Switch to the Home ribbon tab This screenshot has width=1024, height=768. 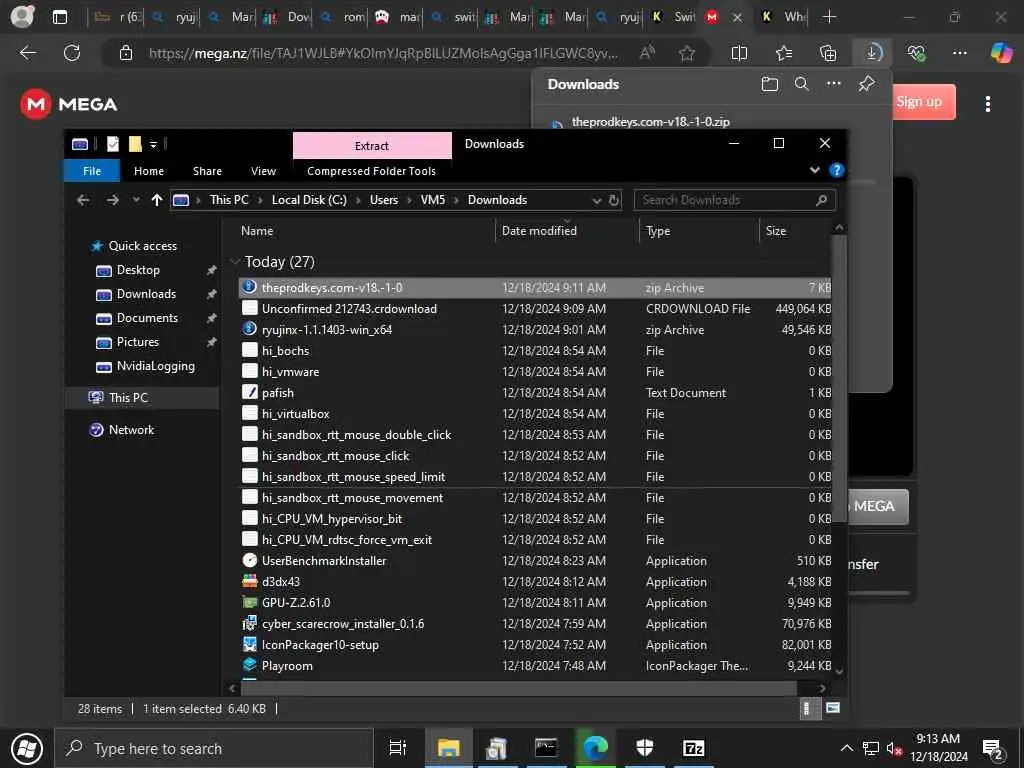tap(149, 171)
